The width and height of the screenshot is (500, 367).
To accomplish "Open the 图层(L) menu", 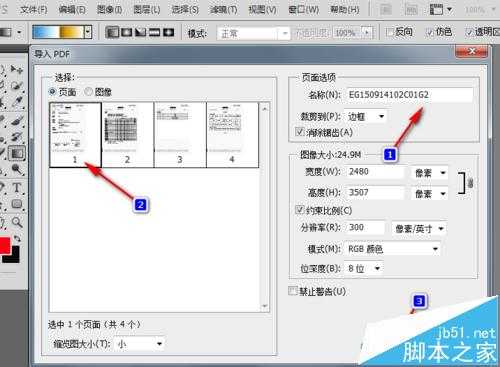I will tap(147, 10).
